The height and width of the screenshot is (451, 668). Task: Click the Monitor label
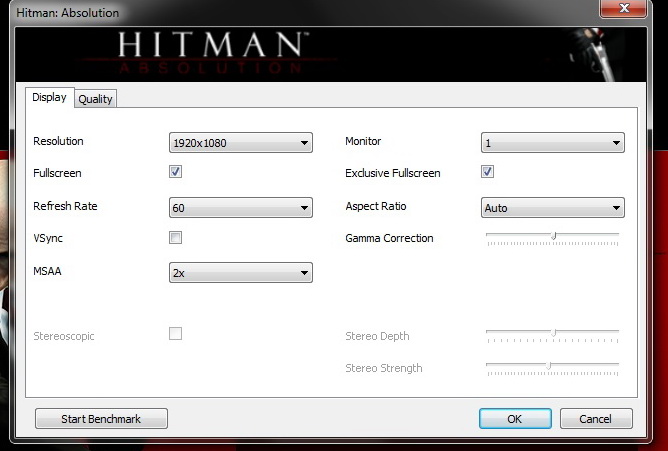[x=363, y=141]
